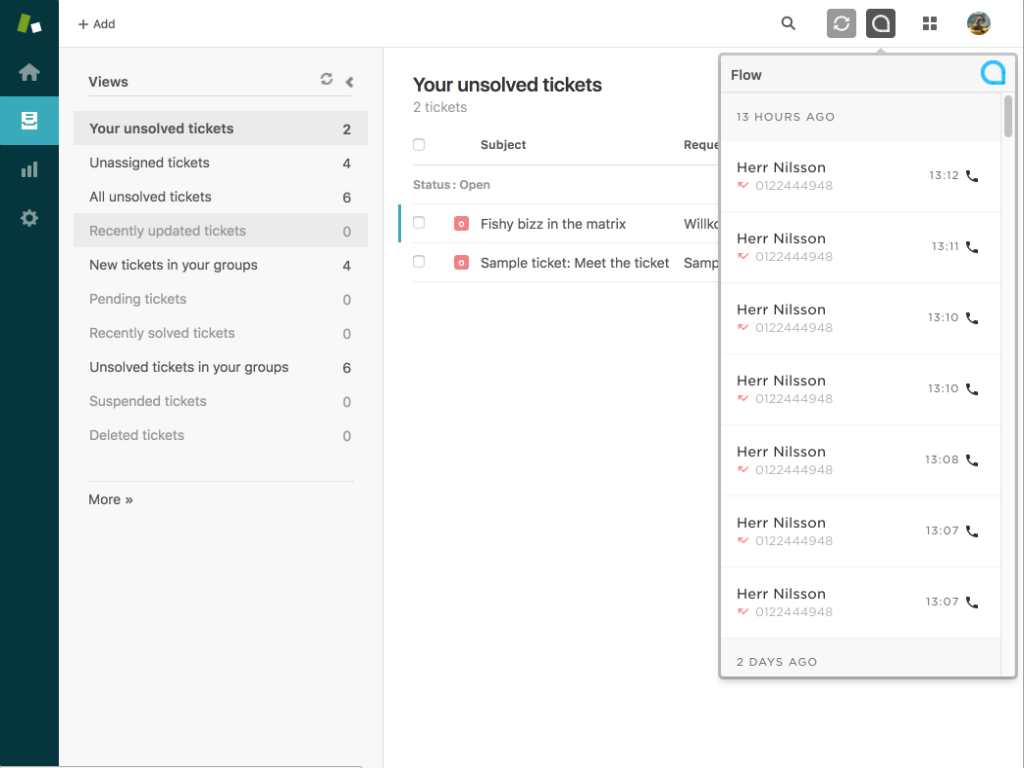Refresh the Views list
The width and height of the screenshot is (1024, 768).
(326, 80)
